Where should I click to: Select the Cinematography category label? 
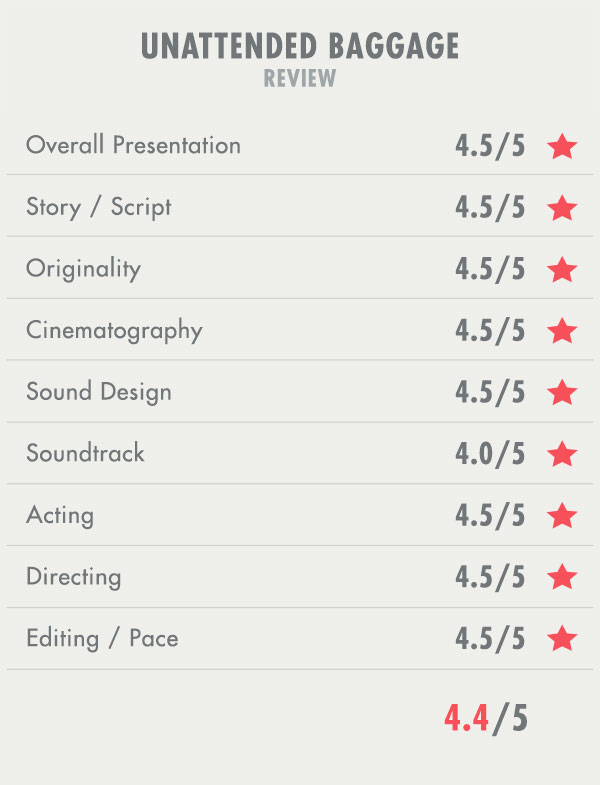tap(114, 331)
